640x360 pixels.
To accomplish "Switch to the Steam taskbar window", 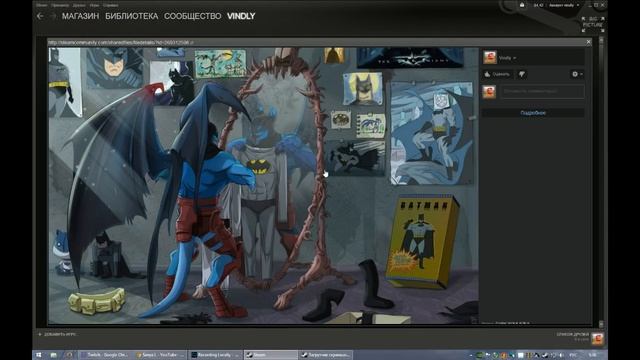I will coord(270,355).
